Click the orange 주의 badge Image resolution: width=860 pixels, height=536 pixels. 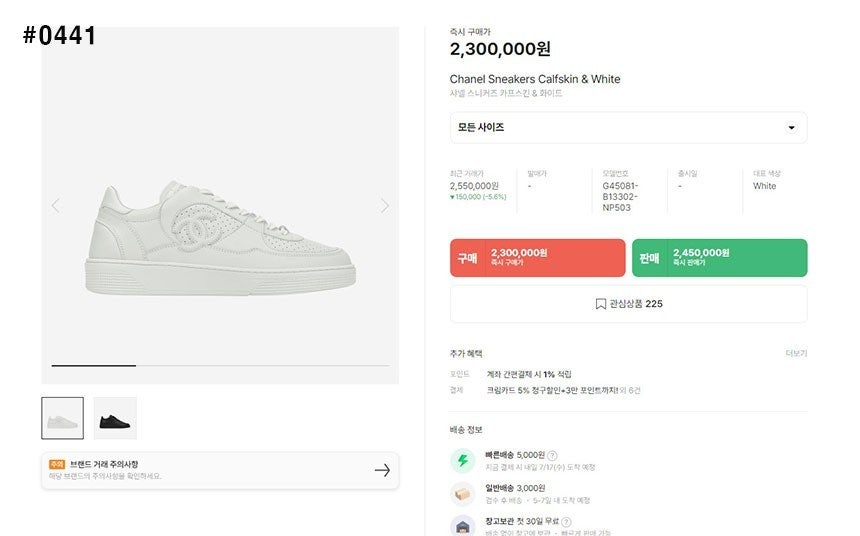coord(56,465)
